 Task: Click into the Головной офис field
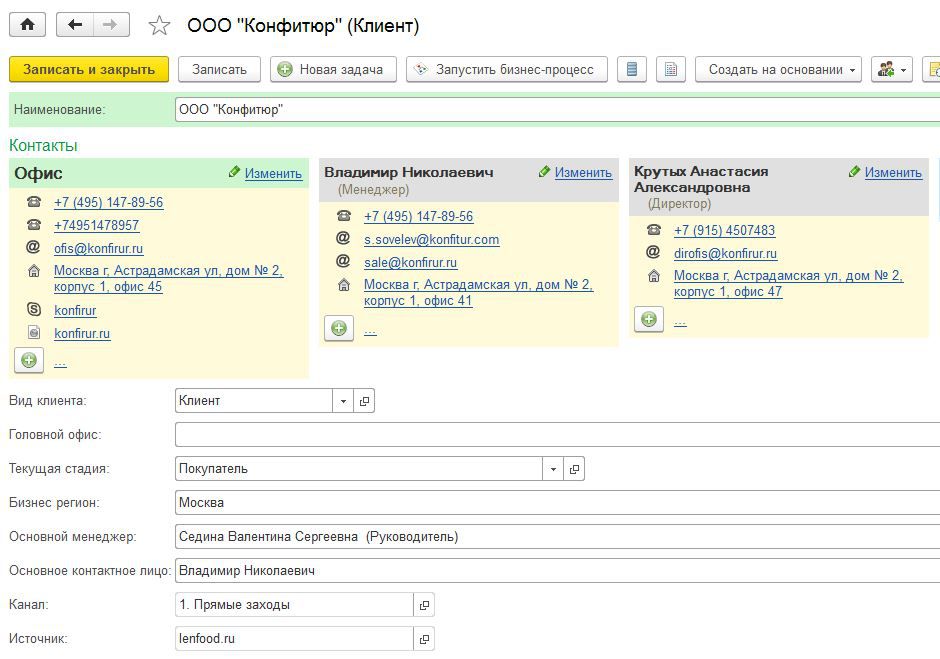[x=555, y=435]
